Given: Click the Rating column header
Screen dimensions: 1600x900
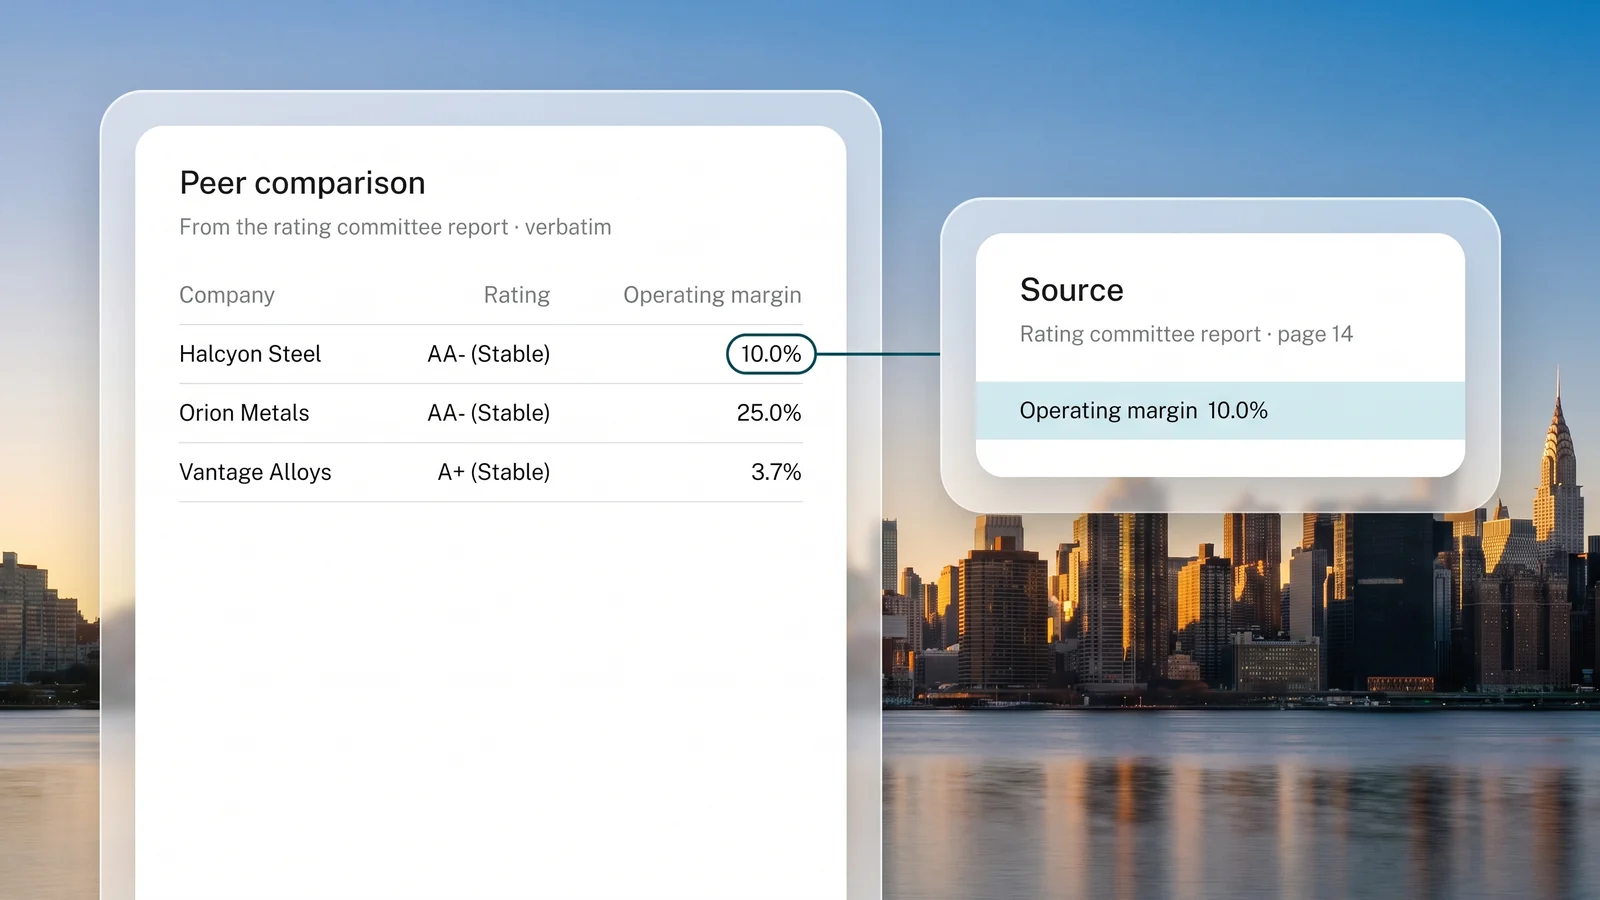Looking at the screenshot, I should (x=517, y=295).
